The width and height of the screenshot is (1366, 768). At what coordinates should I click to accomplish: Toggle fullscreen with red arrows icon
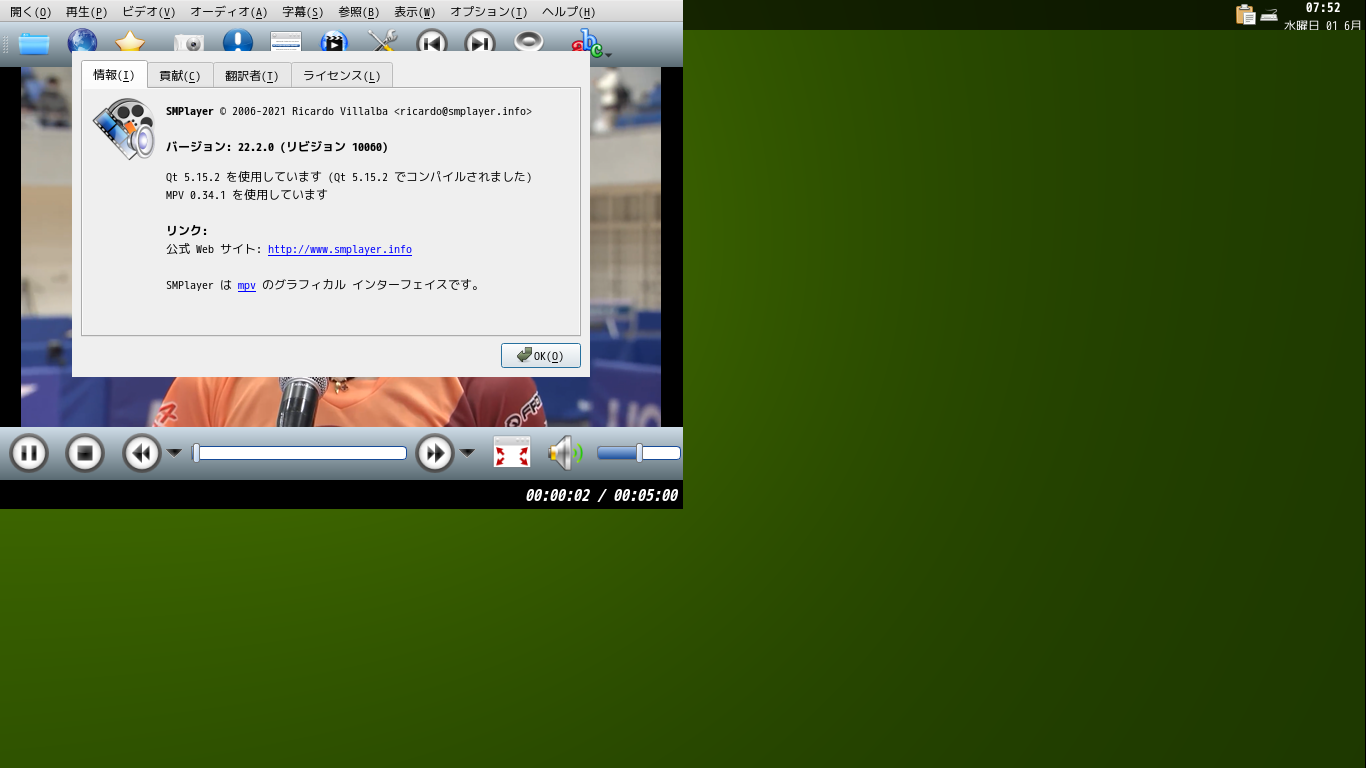[512, 453]
